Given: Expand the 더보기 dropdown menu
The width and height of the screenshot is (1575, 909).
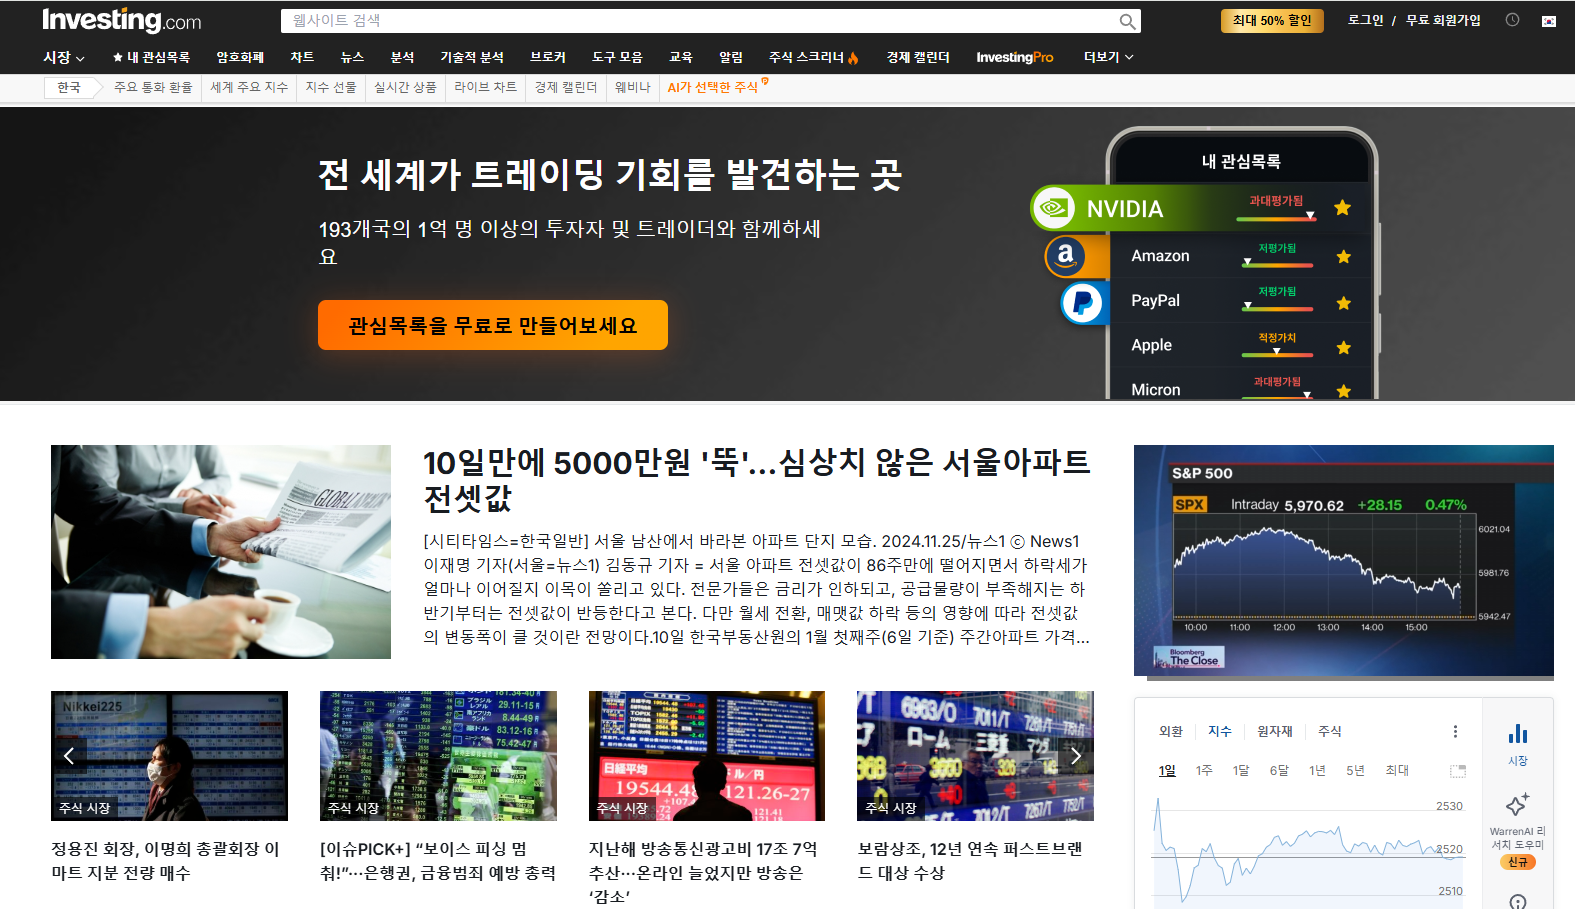Looking at the screenshot, I should (1108, 57).
